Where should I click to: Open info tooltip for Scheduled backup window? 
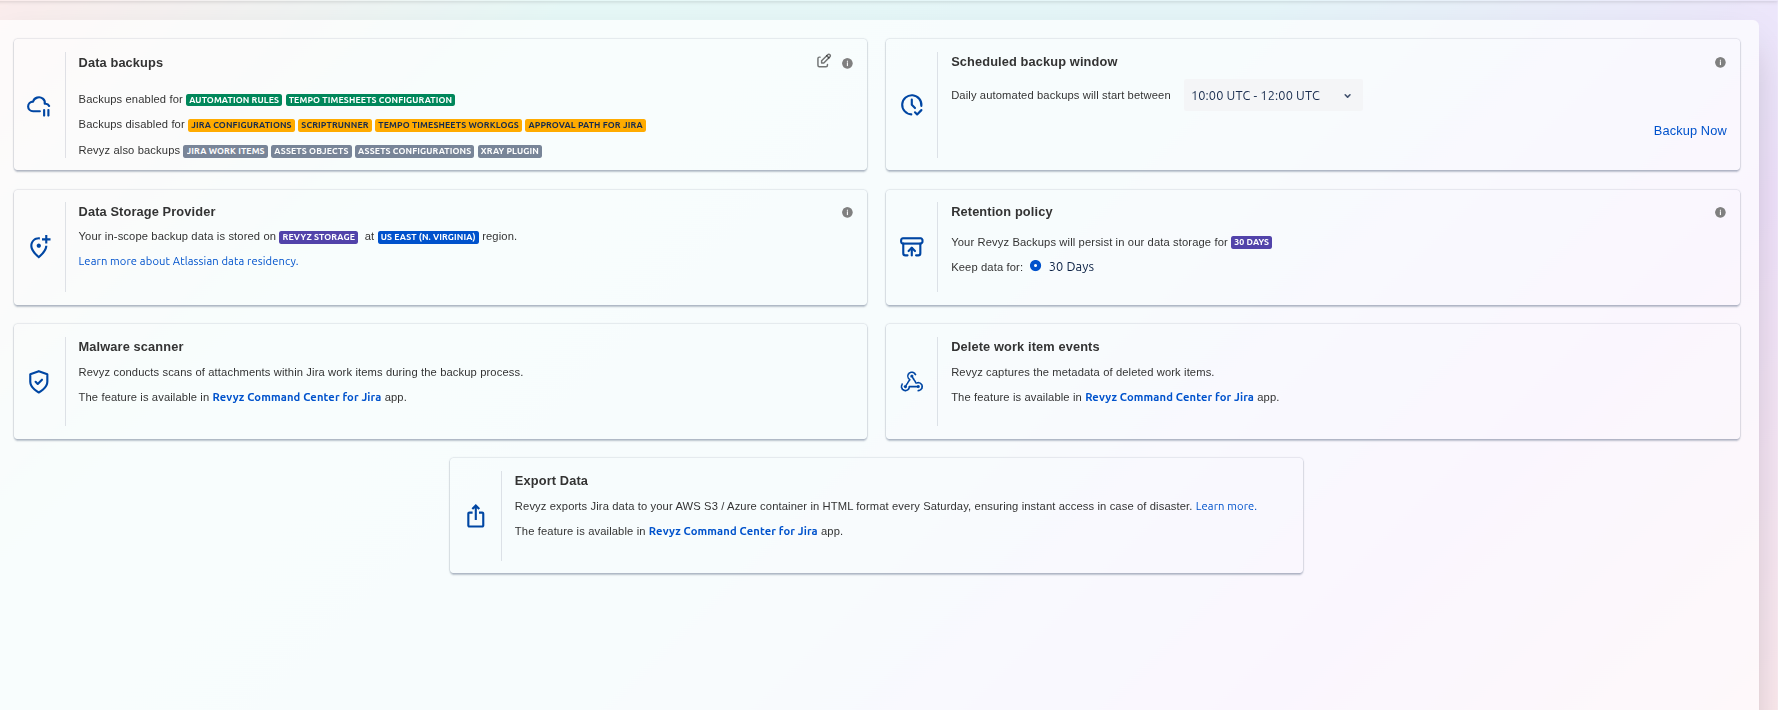(x=1720, y=62)
